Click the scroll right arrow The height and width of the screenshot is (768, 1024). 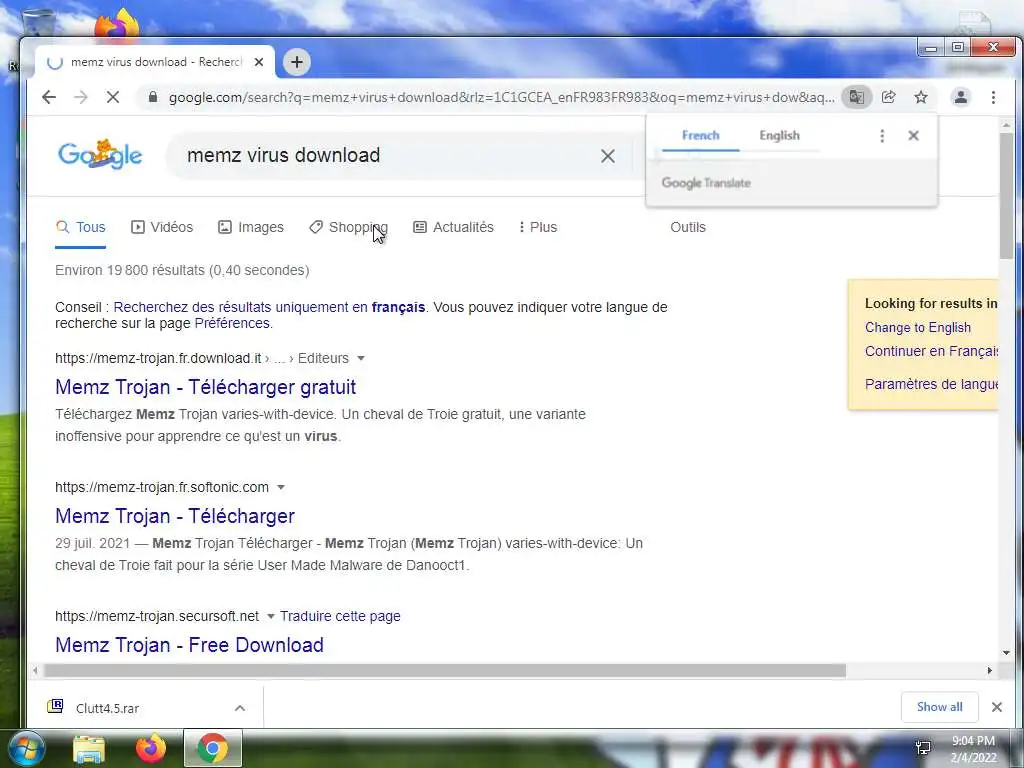[x=989, y=671]
